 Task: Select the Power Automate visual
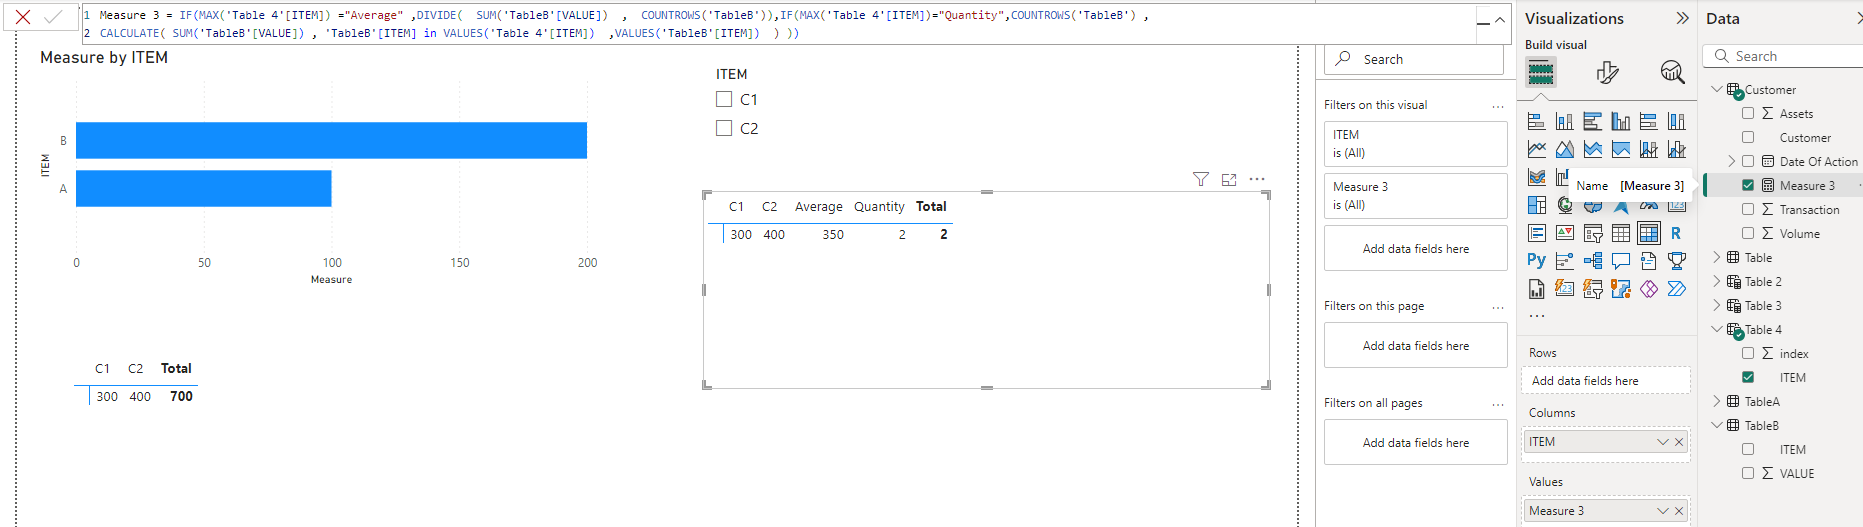(x=1677, y=289)
